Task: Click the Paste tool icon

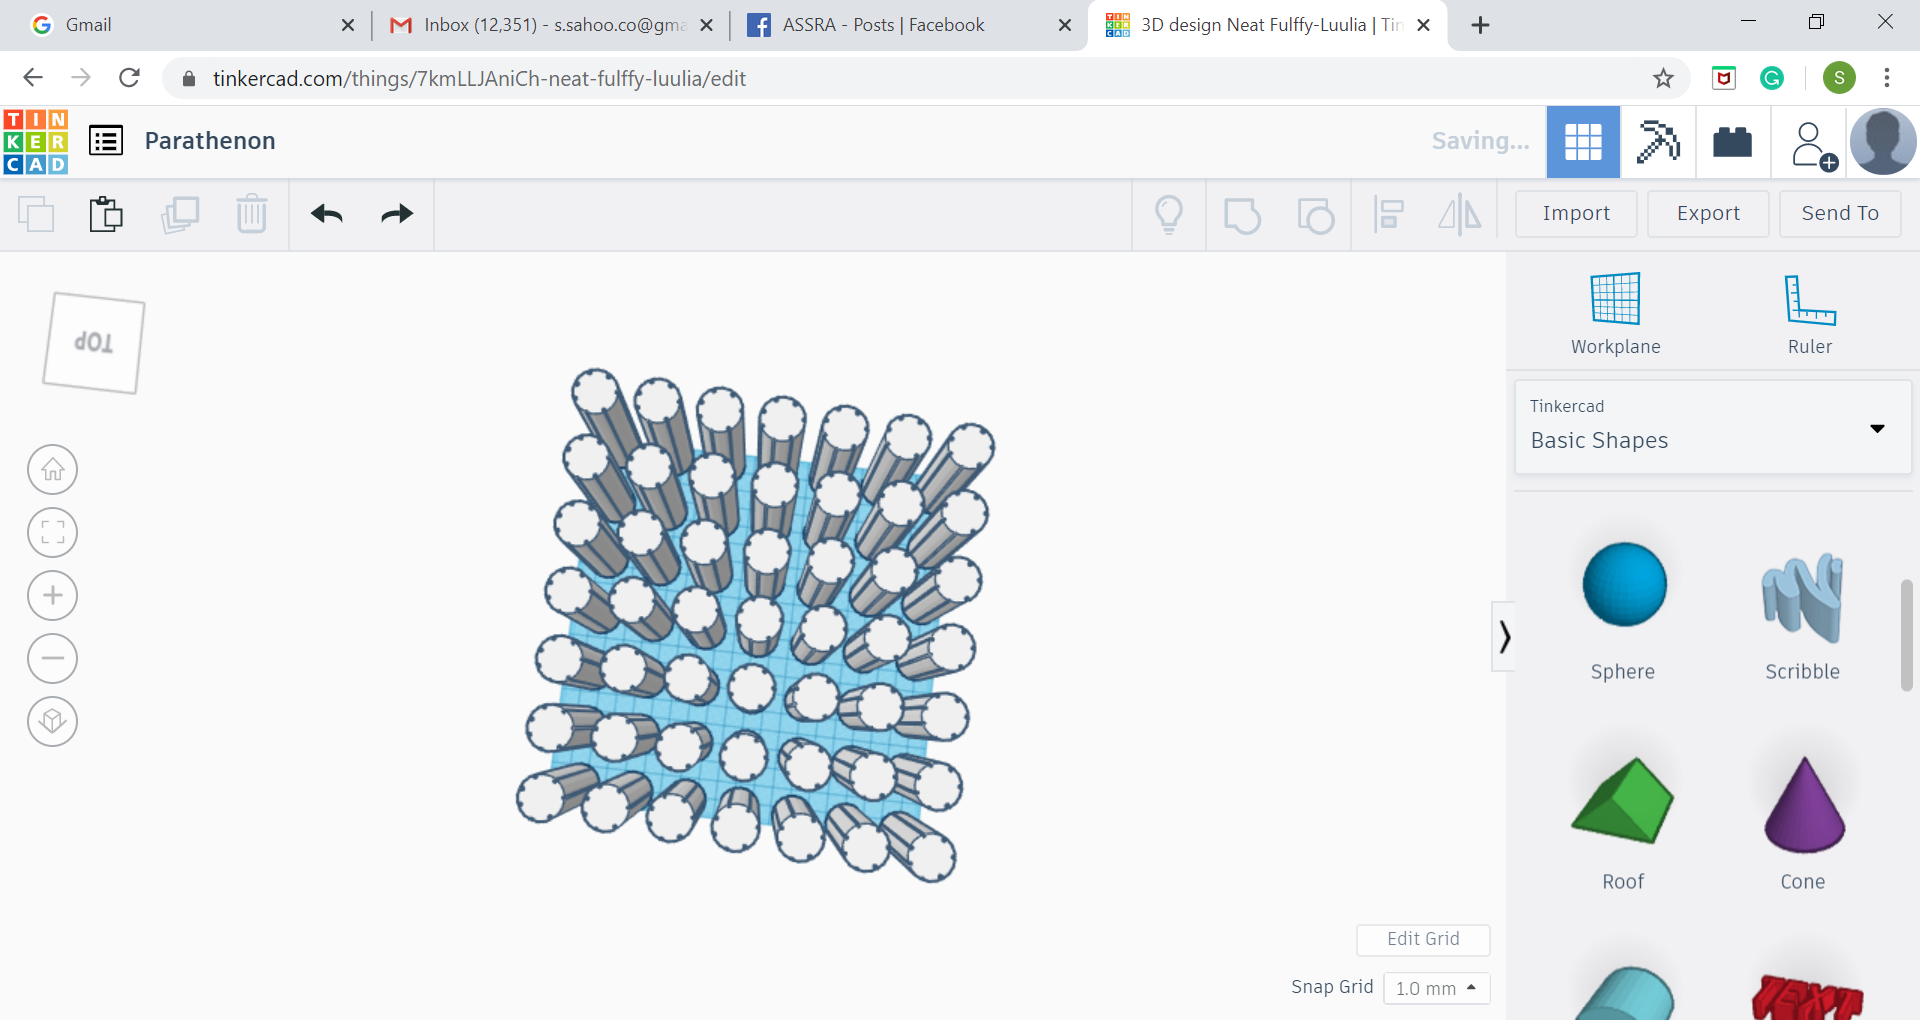Action: (x=106, y=214)
